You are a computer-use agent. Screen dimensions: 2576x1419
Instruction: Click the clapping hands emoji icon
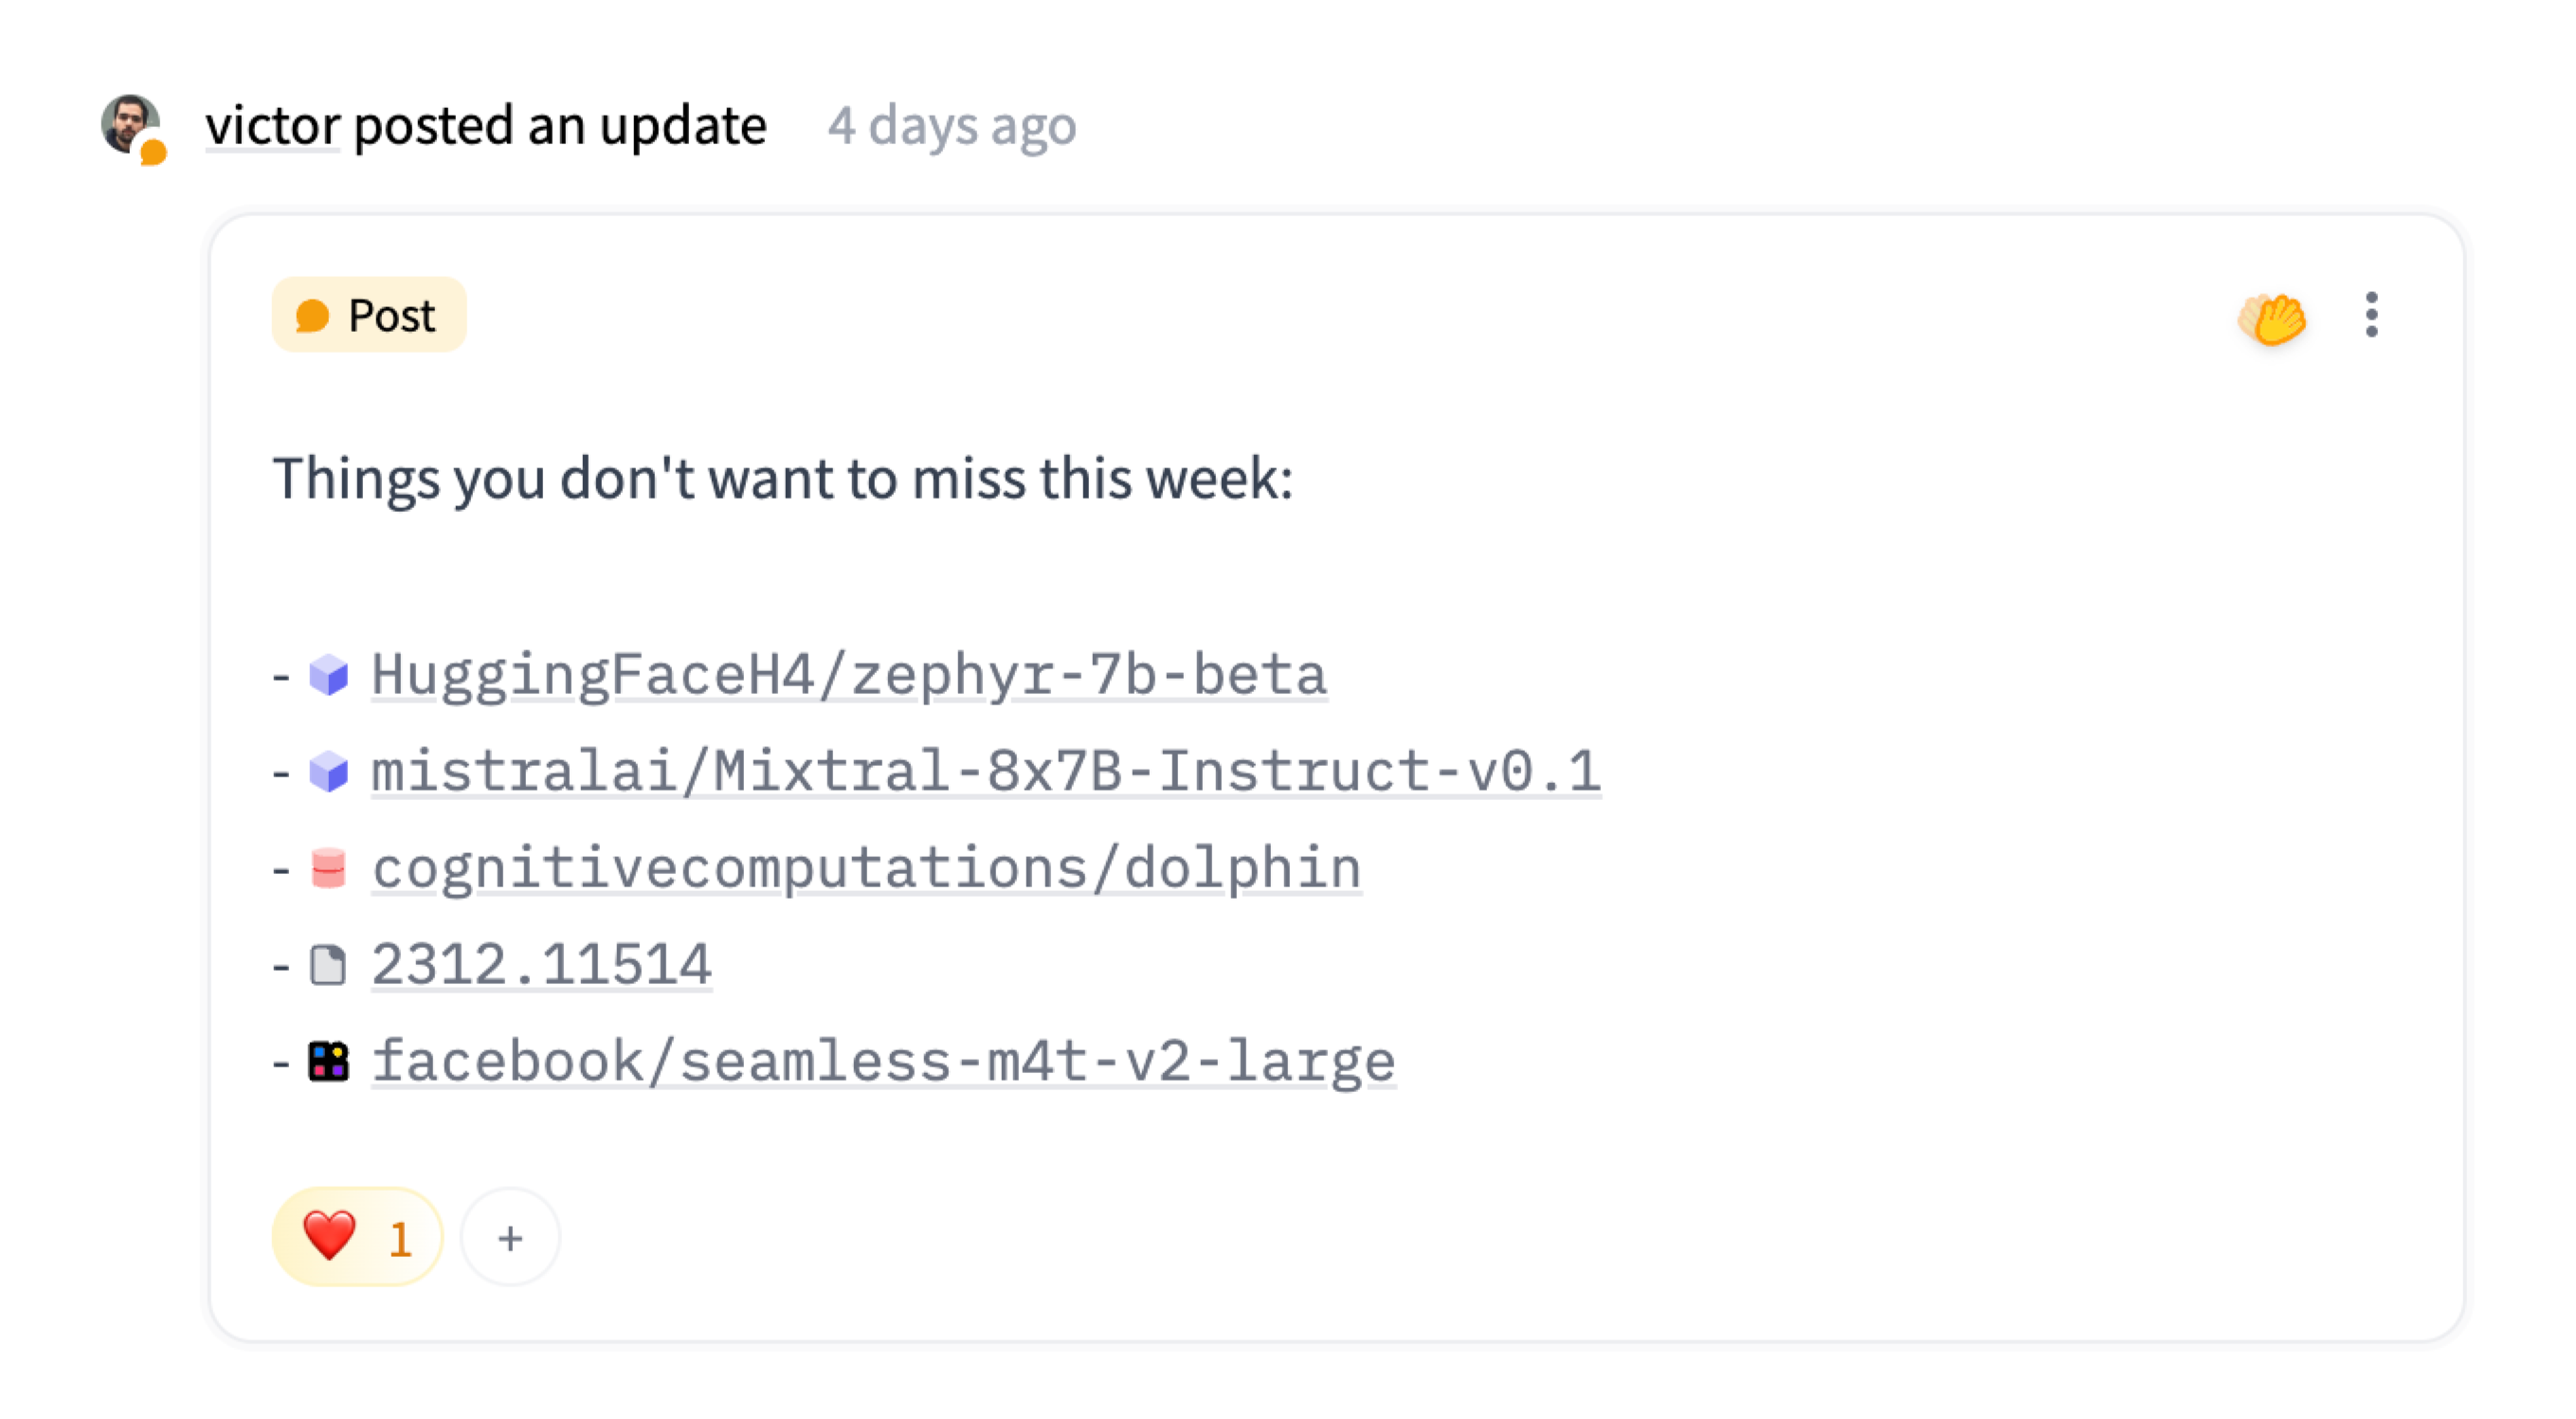(x=2271, y=318)
